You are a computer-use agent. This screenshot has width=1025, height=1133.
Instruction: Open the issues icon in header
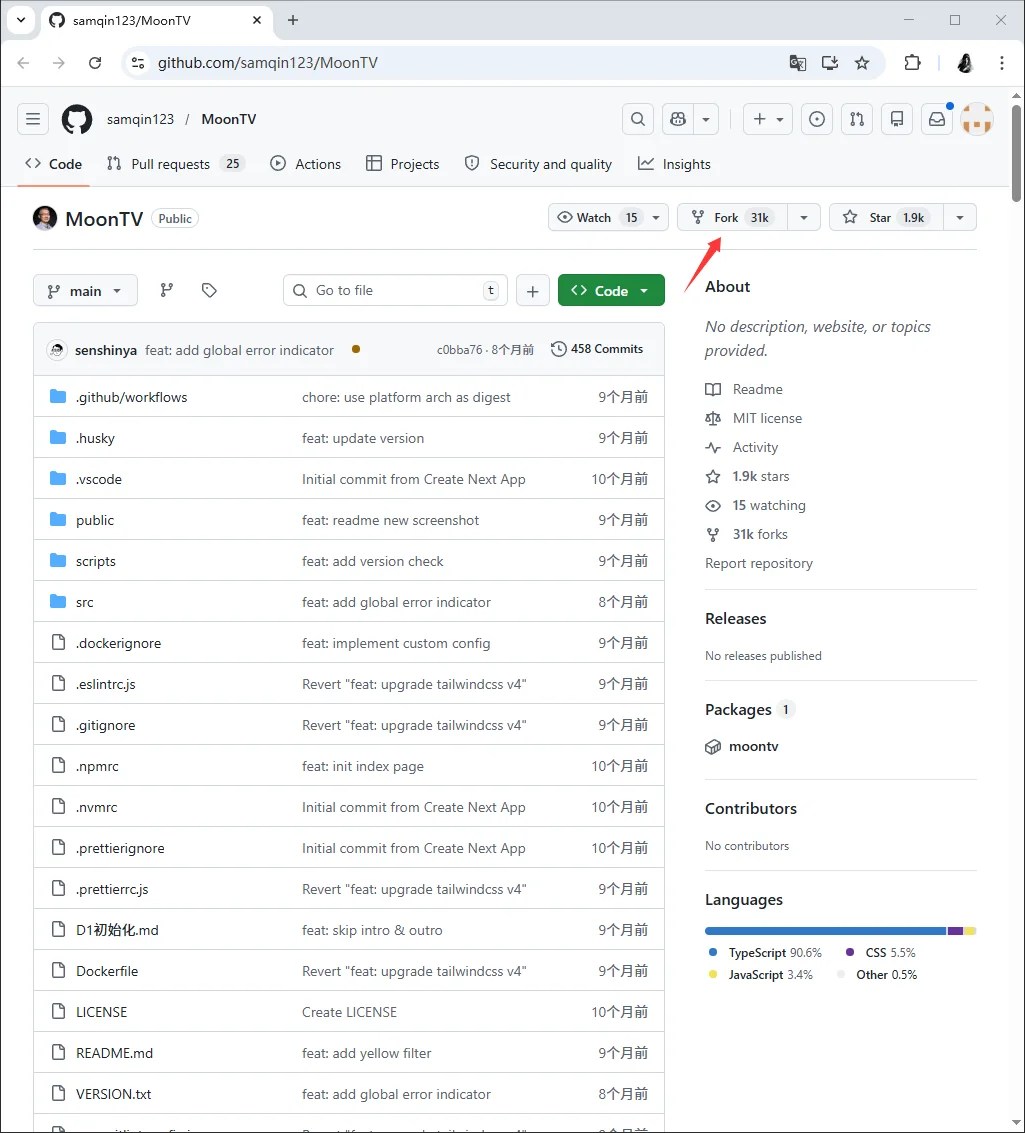(x=817, y=119)
